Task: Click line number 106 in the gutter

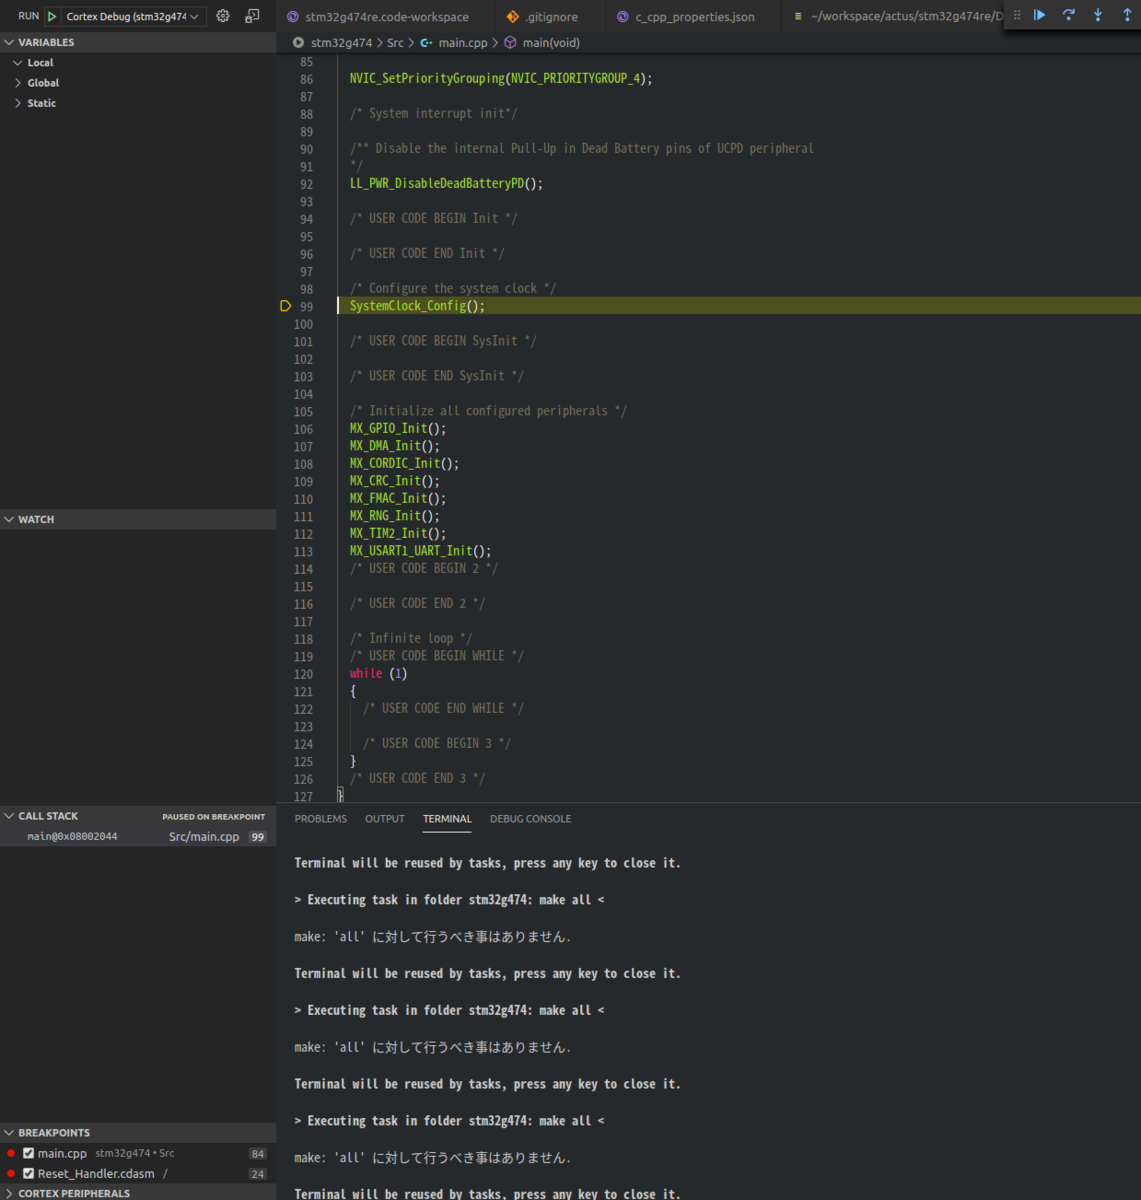Action: point(303,429)
